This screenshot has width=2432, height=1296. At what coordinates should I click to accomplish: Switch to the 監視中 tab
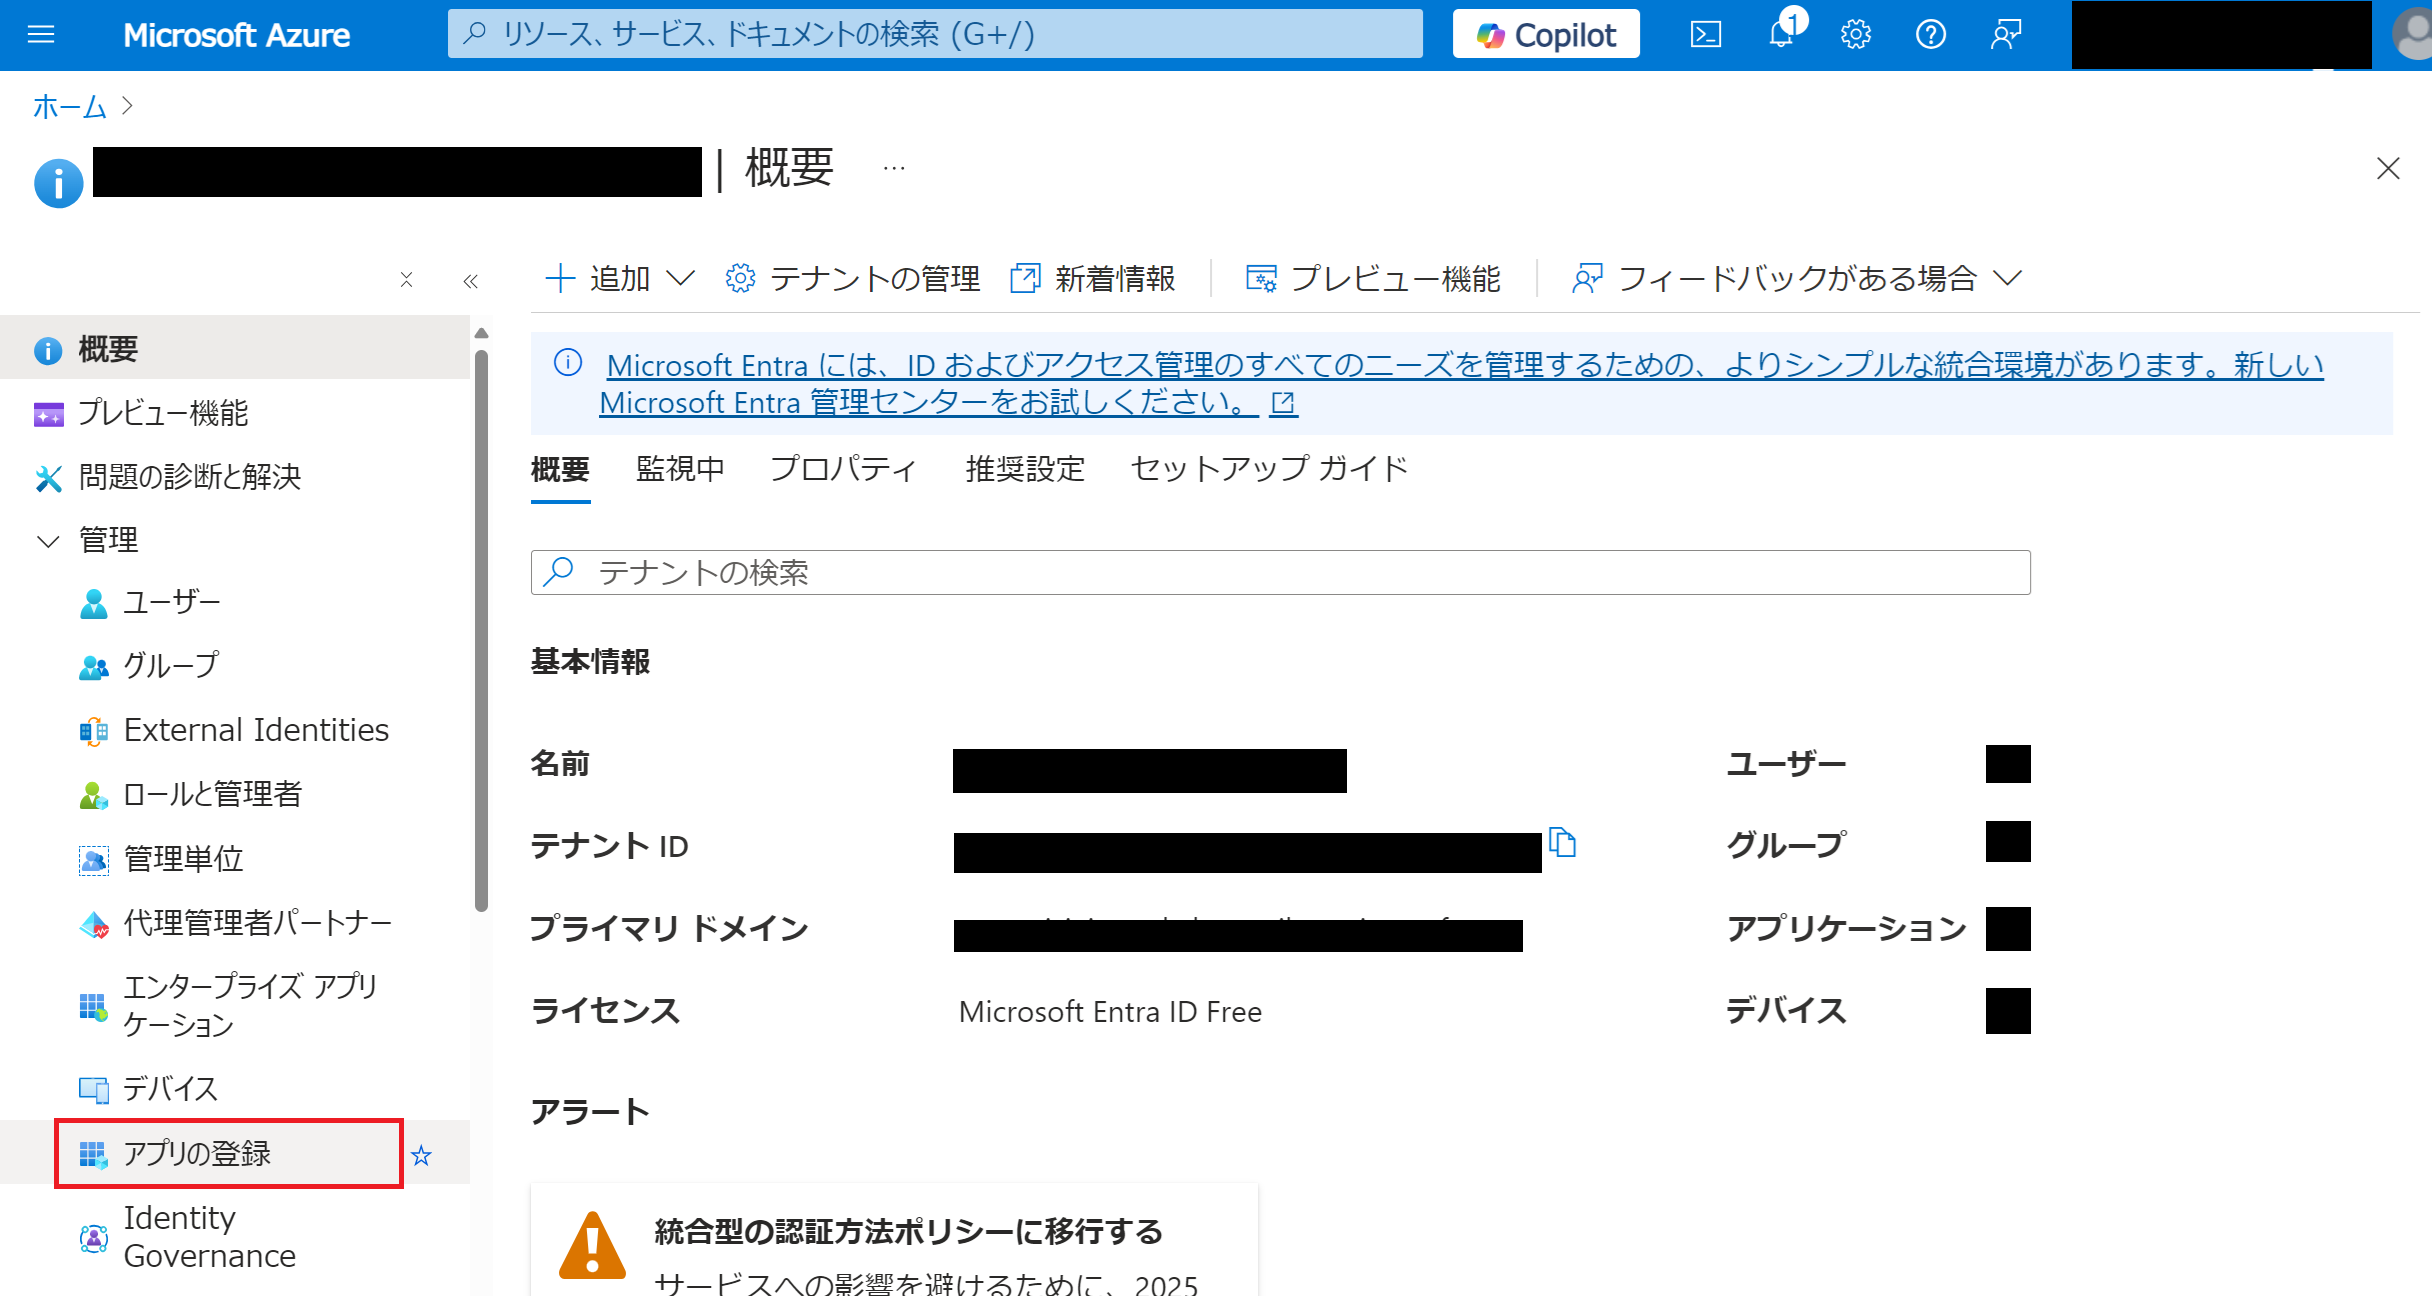(680, 469)
